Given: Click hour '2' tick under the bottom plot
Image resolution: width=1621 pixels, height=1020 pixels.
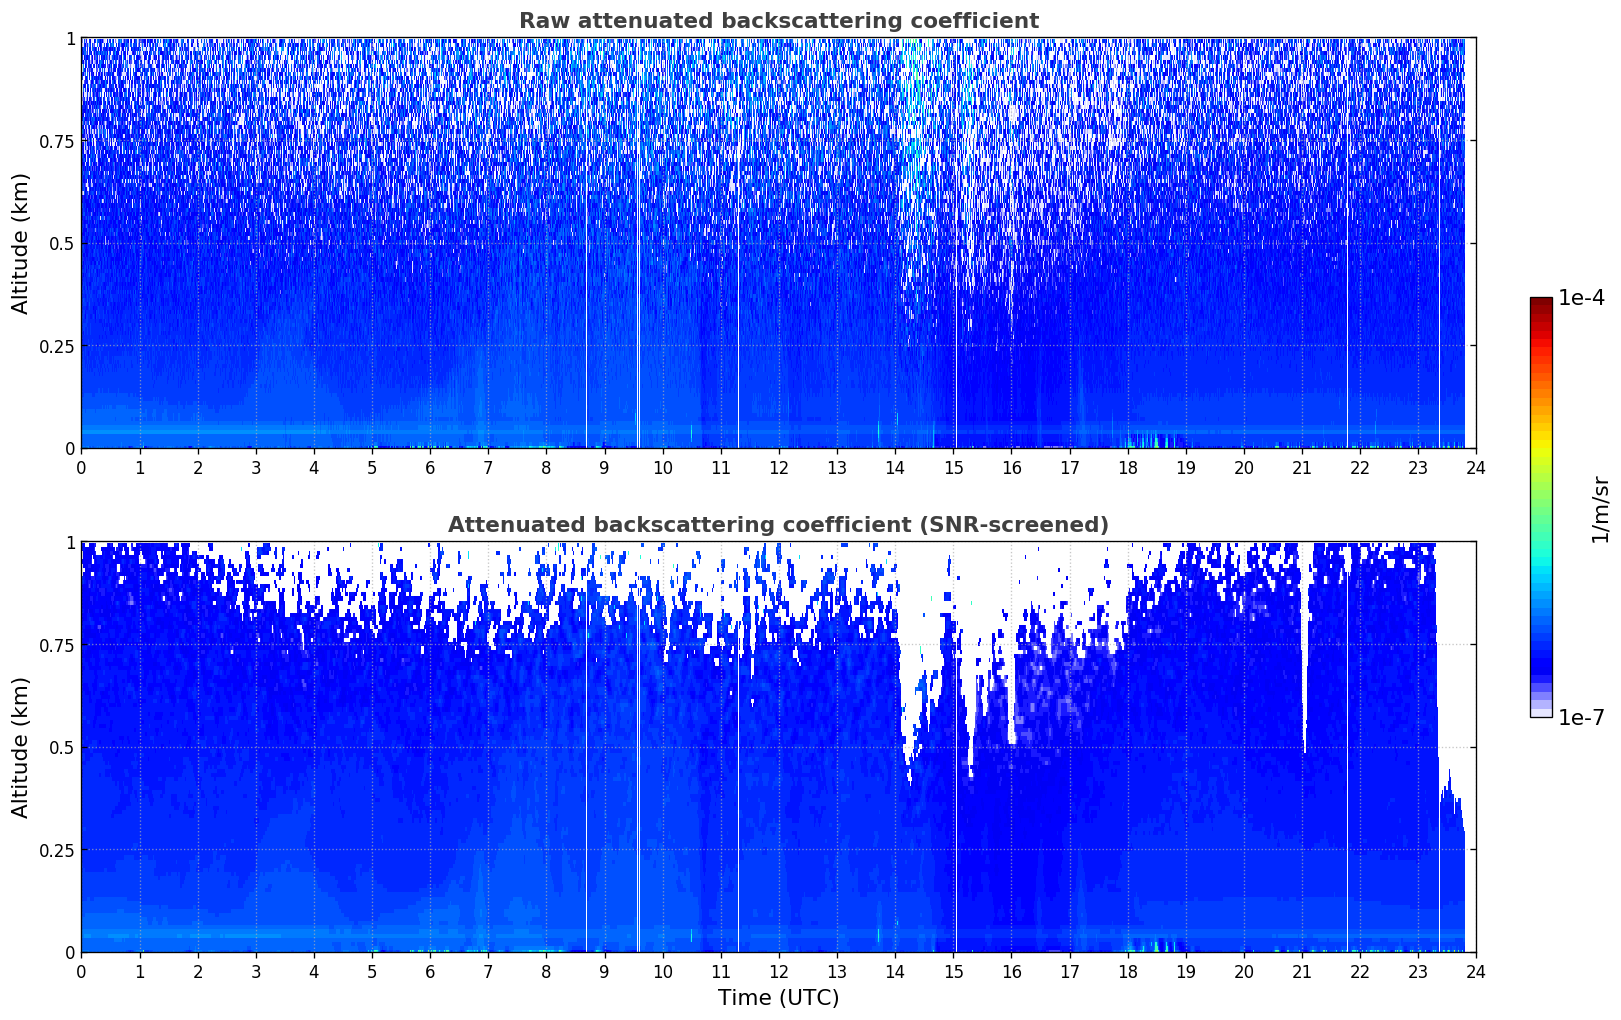Looking at the screenshot, I should point(198,971).
